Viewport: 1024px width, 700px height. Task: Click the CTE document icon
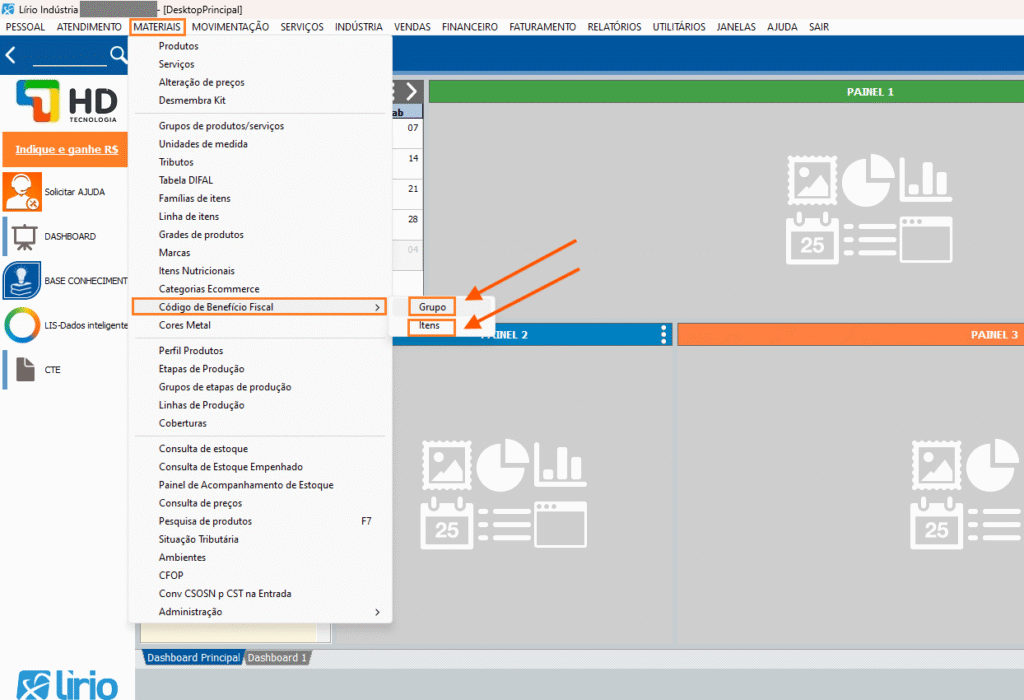tap(22, 369)
